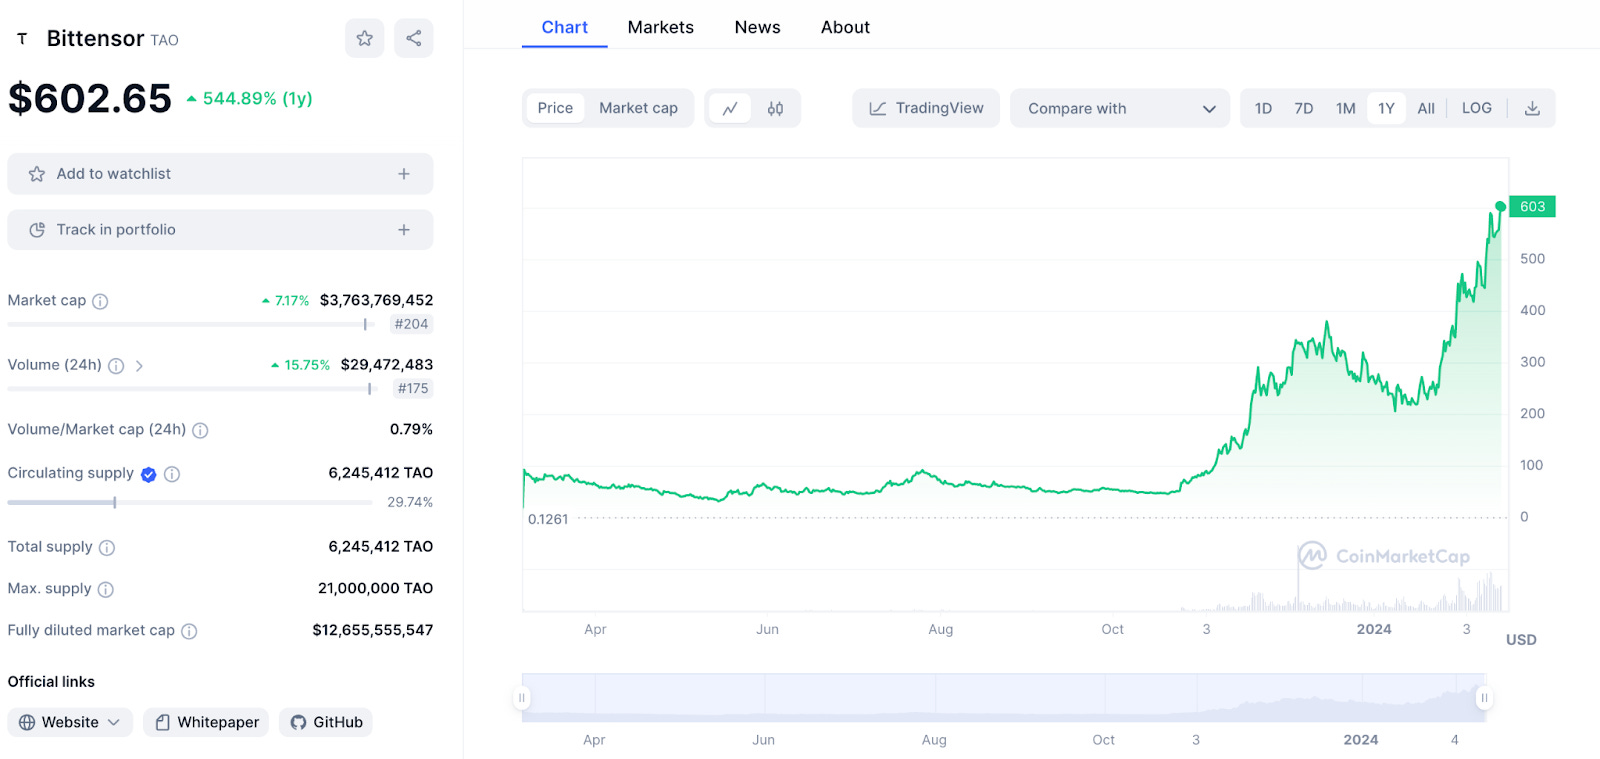Show Max. supply info icon
Viewport: 1600px width, 759px height.
tap(106, 590)
